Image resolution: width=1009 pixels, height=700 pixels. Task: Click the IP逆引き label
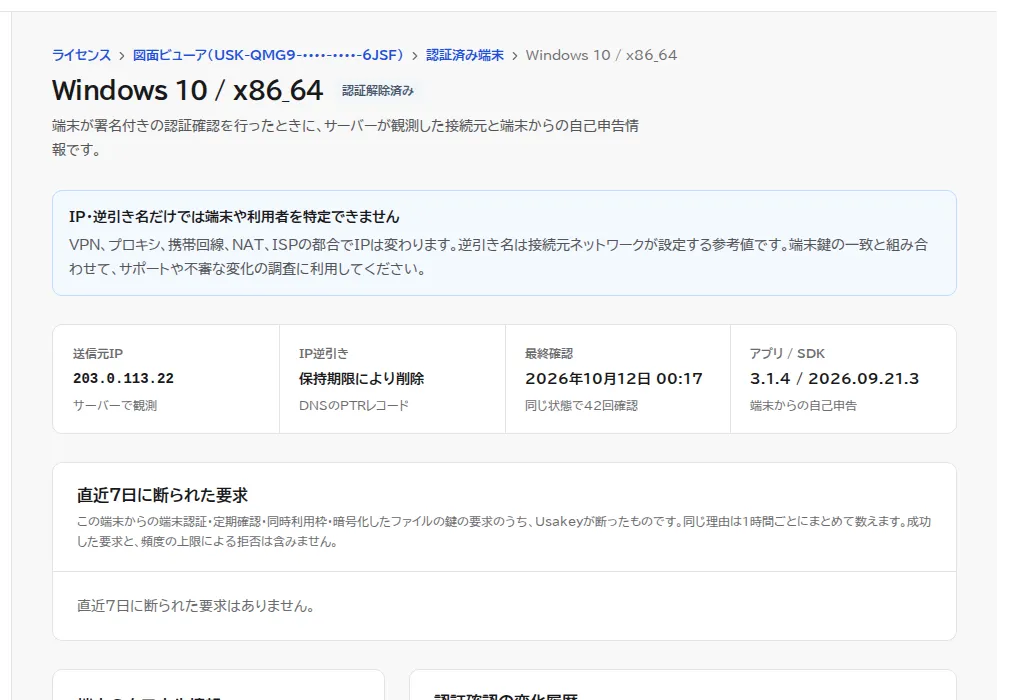323,353
